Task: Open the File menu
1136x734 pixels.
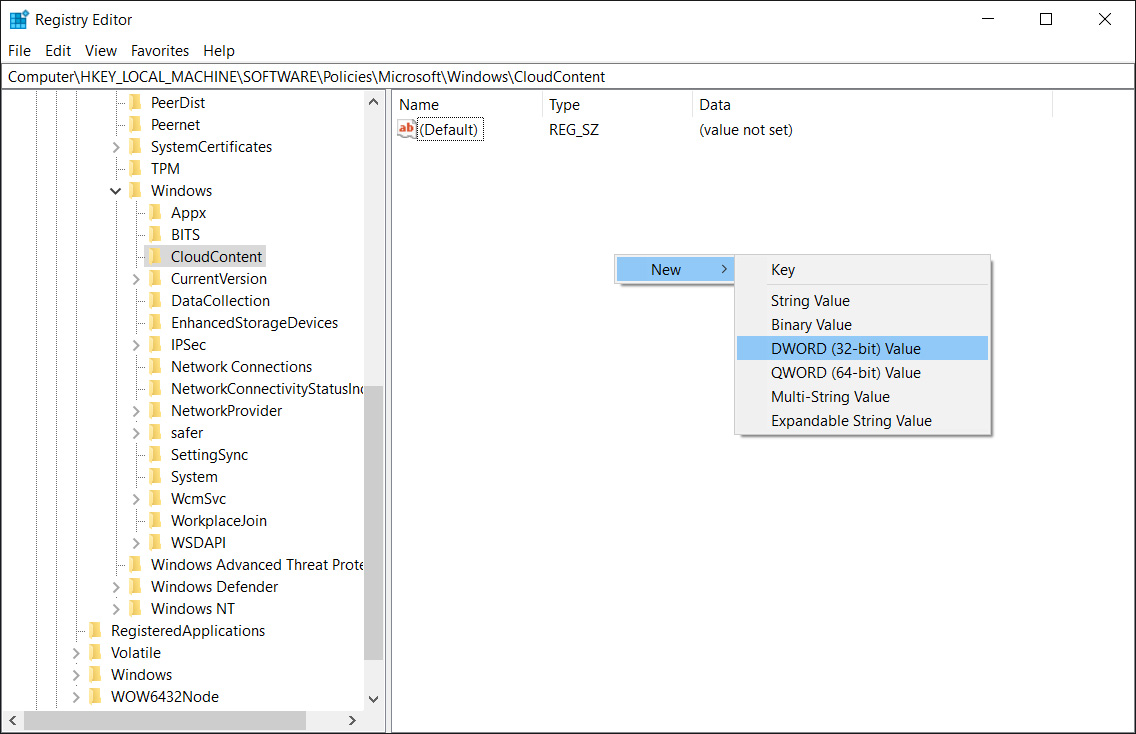Action: tap(20, 51)
